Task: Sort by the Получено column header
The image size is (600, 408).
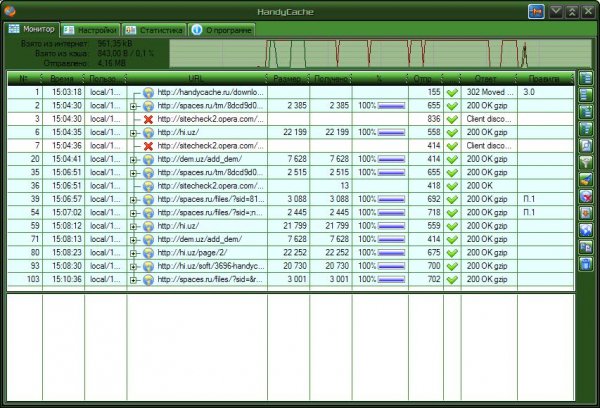Action: [330, 78]
